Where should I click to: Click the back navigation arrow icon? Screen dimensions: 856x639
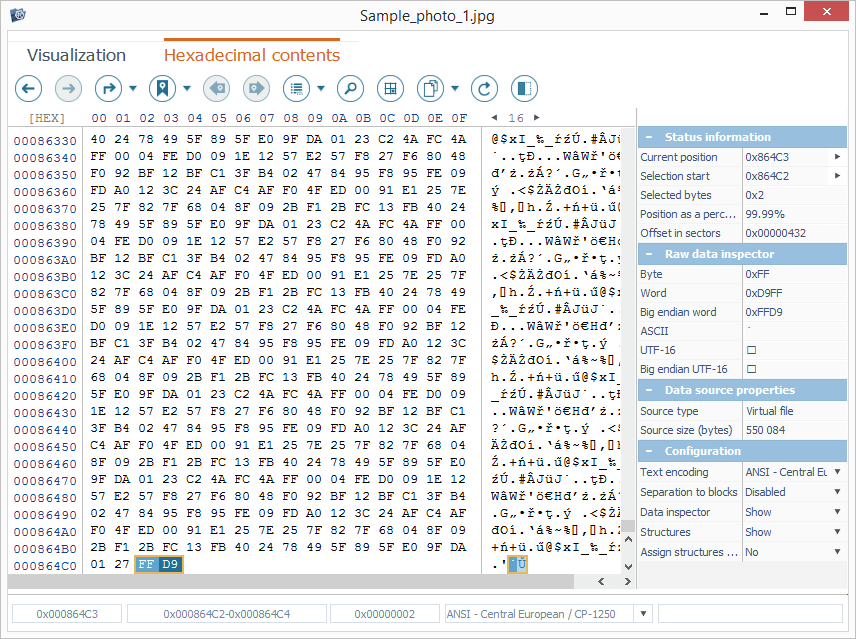click(x=28, y=88)
